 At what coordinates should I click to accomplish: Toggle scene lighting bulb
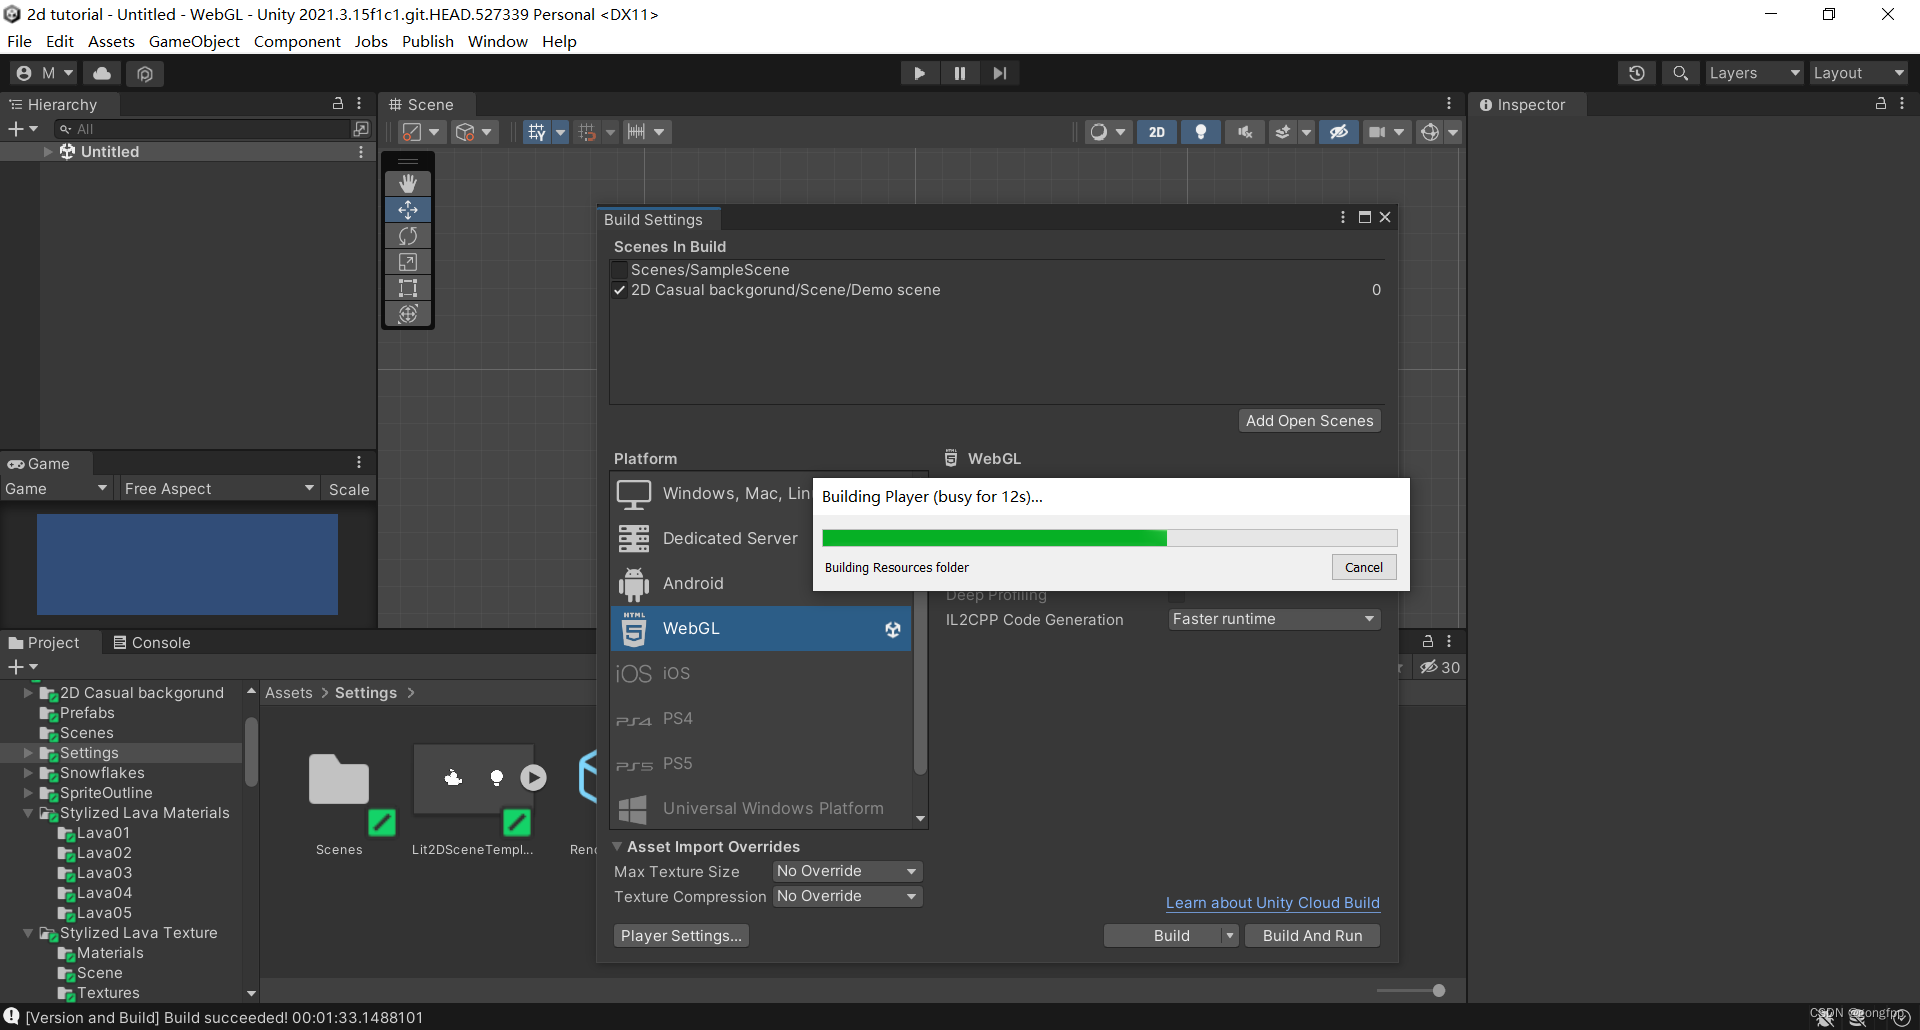(x=1201, y=132)
